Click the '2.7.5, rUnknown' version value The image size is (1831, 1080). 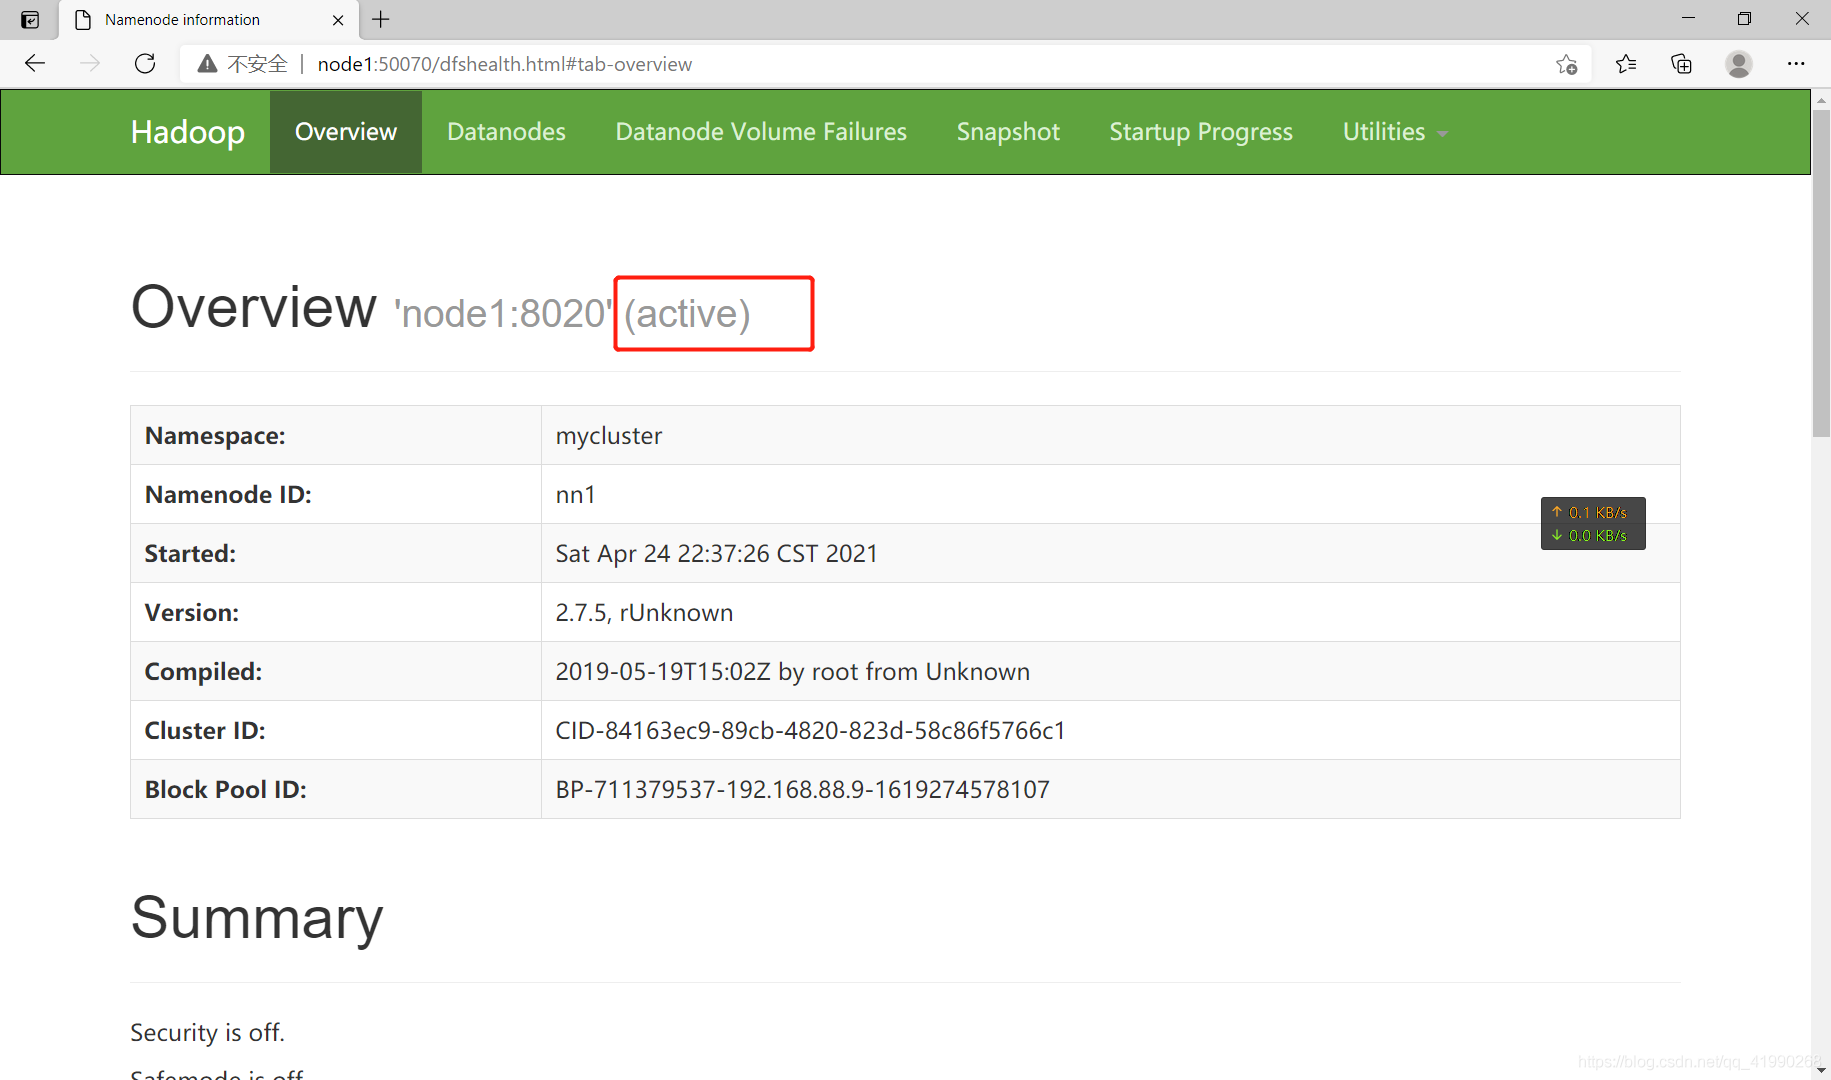644,613
